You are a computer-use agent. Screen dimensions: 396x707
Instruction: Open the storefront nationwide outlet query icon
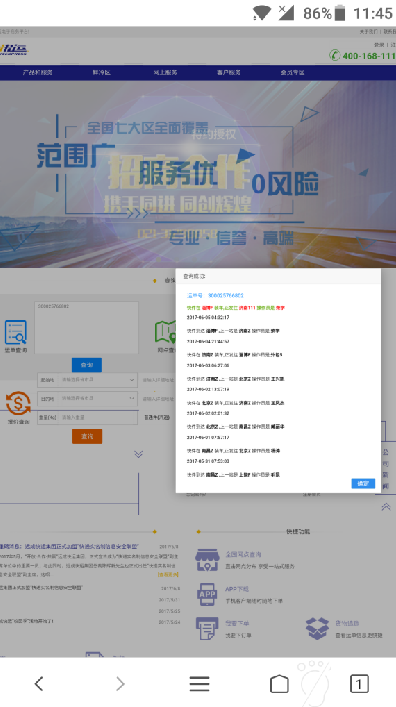(x=207, y=560)
